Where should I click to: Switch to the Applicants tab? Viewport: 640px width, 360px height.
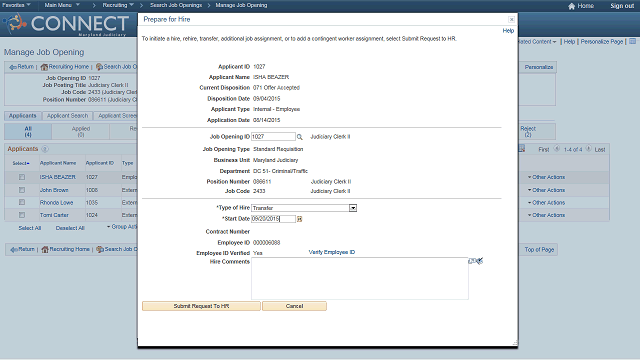(x=23, y=116)
